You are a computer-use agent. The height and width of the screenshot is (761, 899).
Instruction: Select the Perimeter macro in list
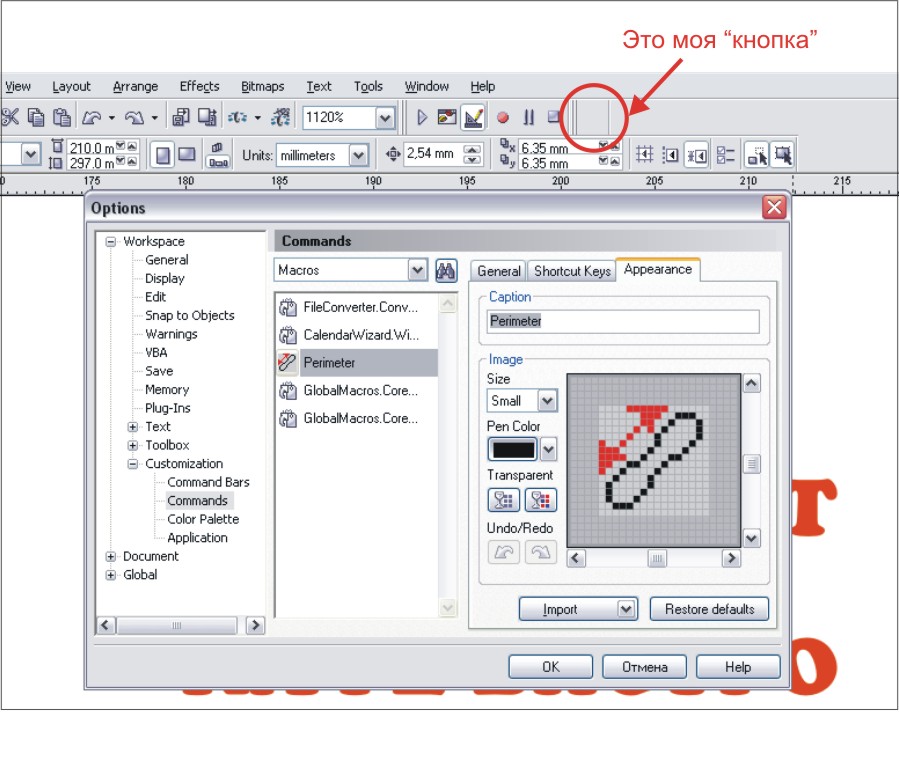click(357, 362)
